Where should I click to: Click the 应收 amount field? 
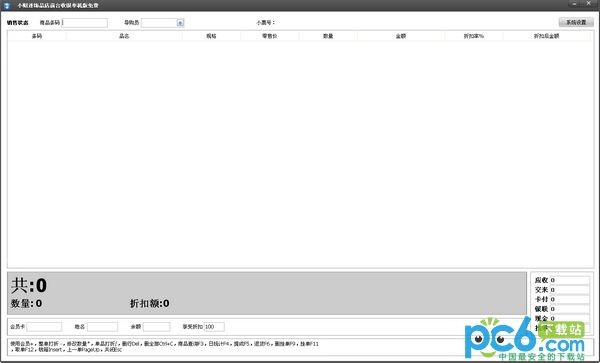point(570,280)
